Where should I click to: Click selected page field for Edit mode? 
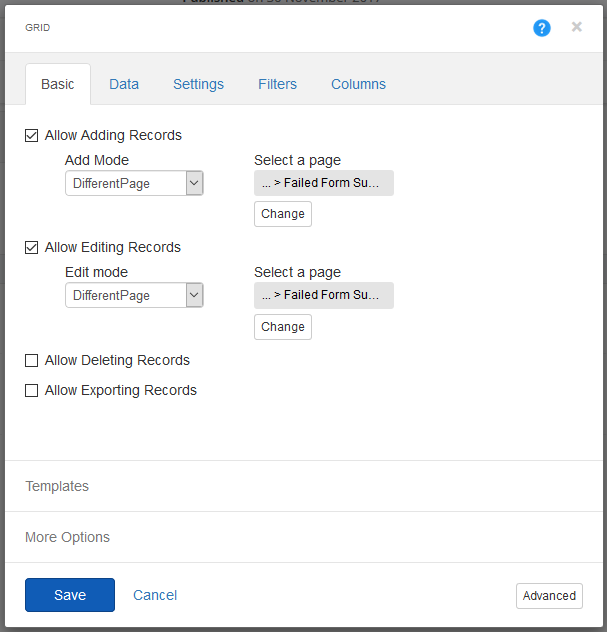tap(324, 295)
